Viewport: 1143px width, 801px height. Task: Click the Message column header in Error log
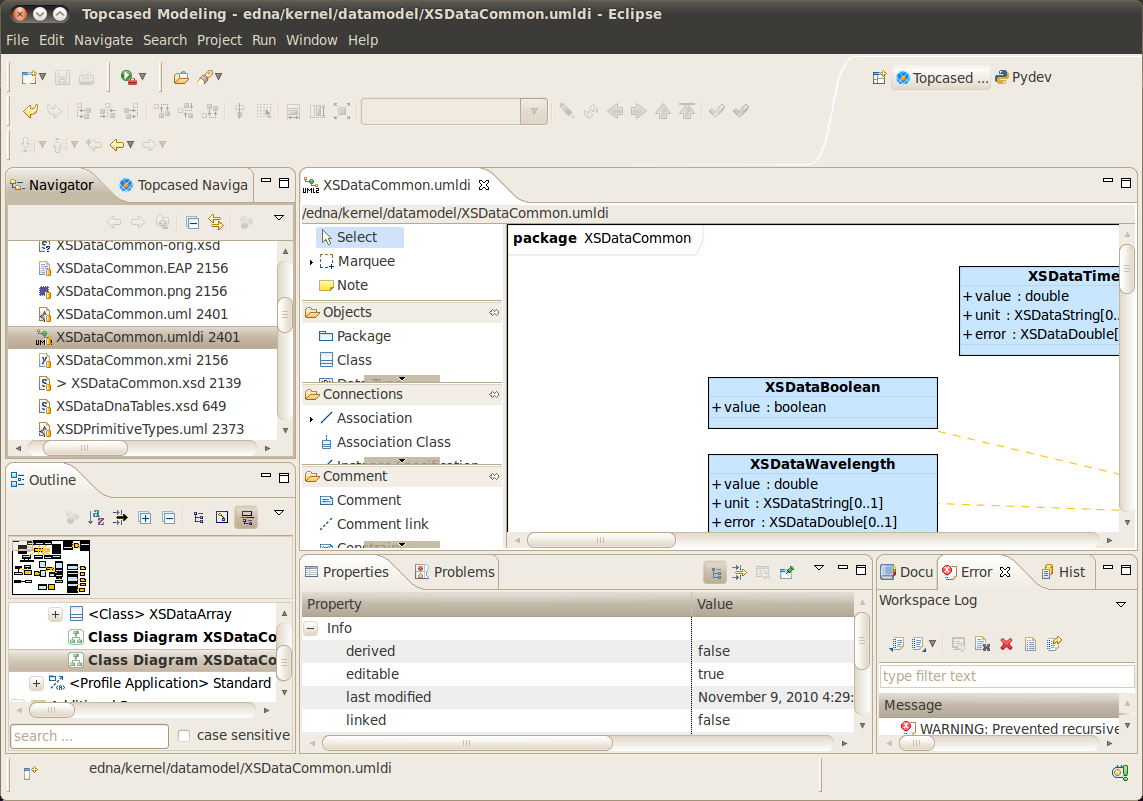pyautogui.click(x=1000, y=705)
